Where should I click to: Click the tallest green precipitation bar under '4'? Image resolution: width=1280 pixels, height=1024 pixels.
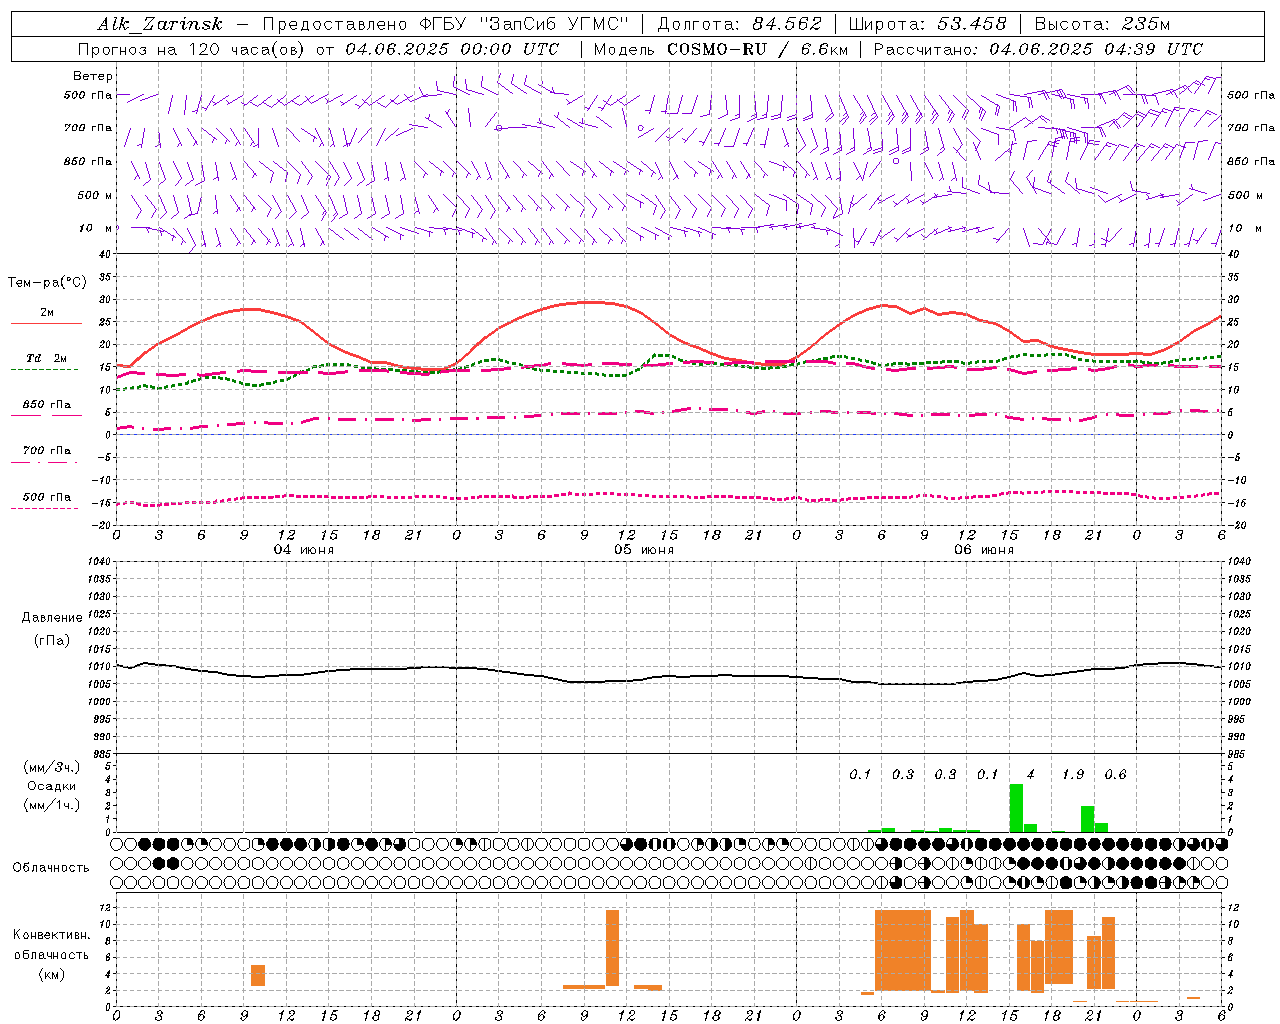click(x=1016, y=808)
